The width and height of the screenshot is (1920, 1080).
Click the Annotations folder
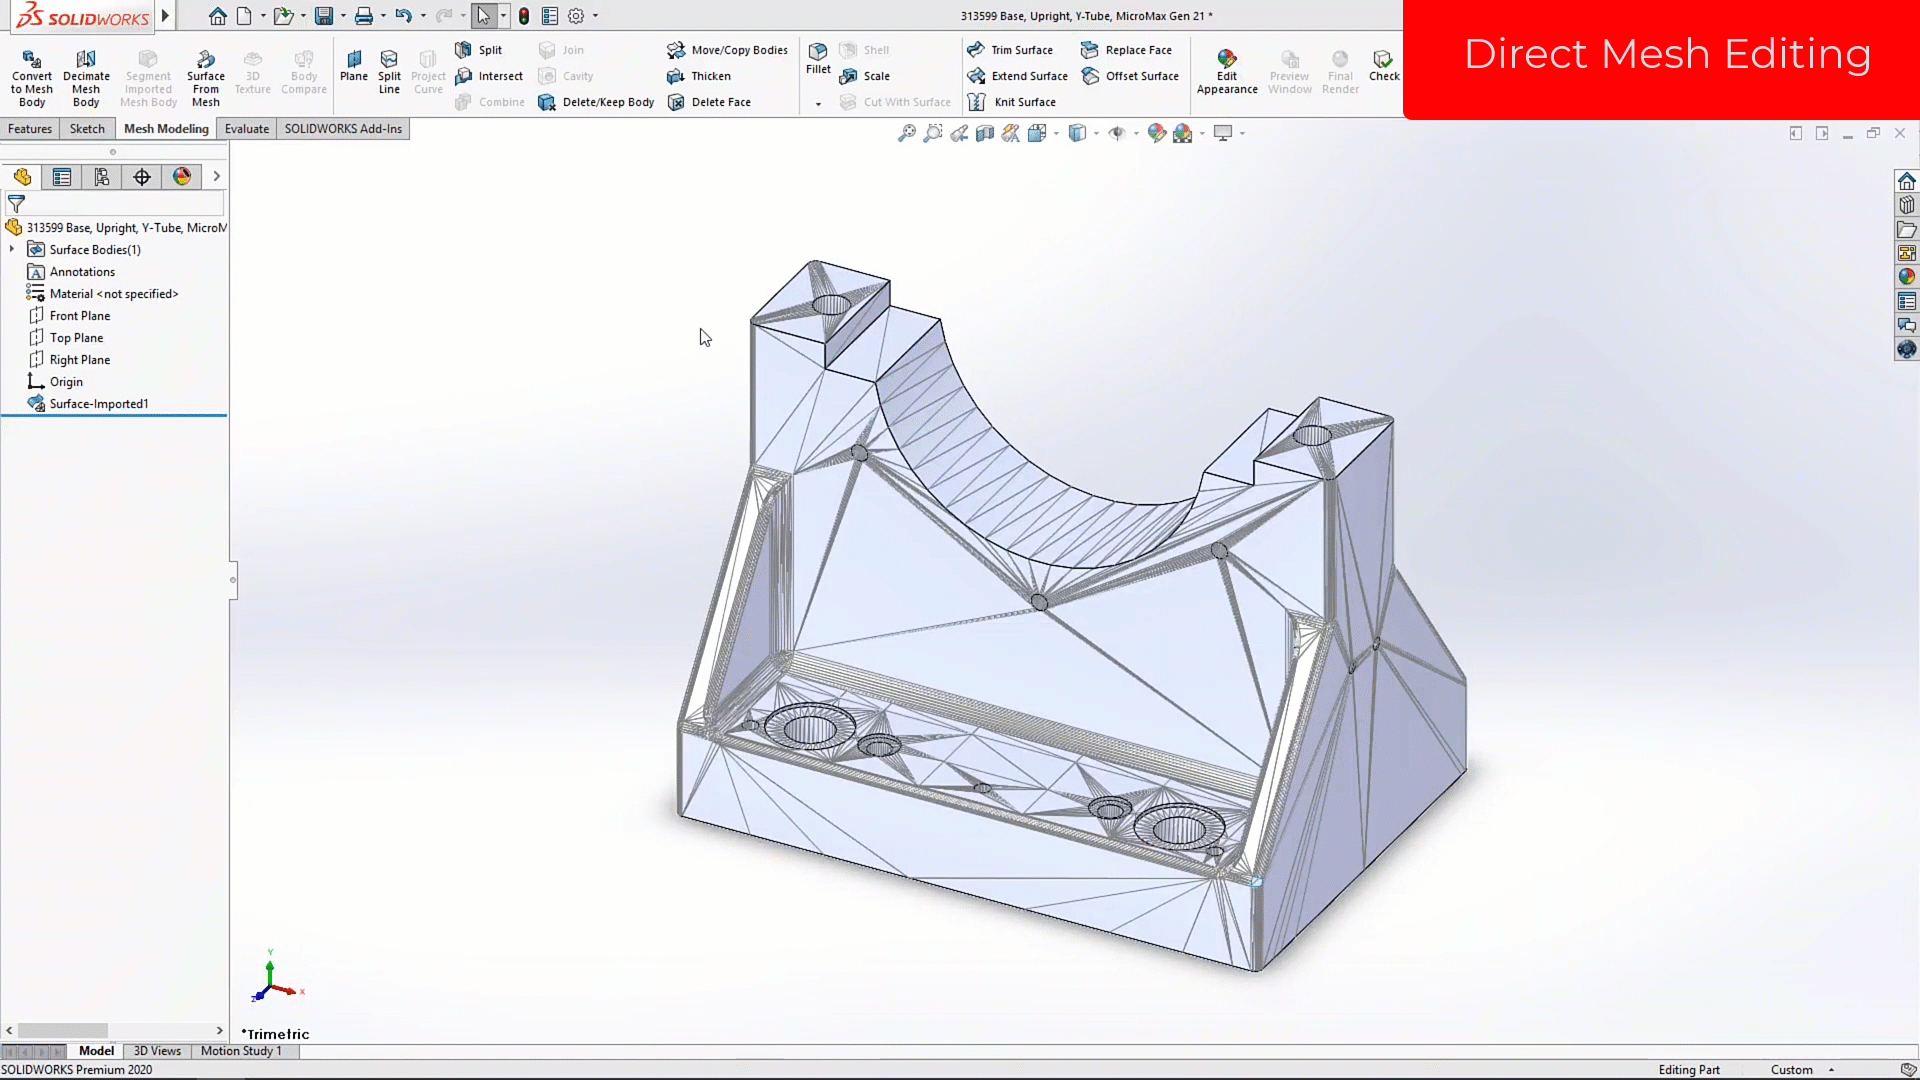click(x=71, y=272)
